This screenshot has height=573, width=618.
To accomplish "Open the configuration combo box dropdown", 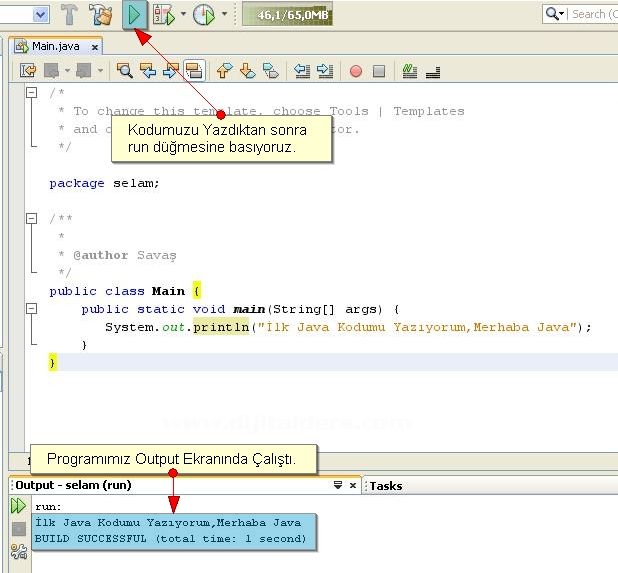I will (41, 15).
